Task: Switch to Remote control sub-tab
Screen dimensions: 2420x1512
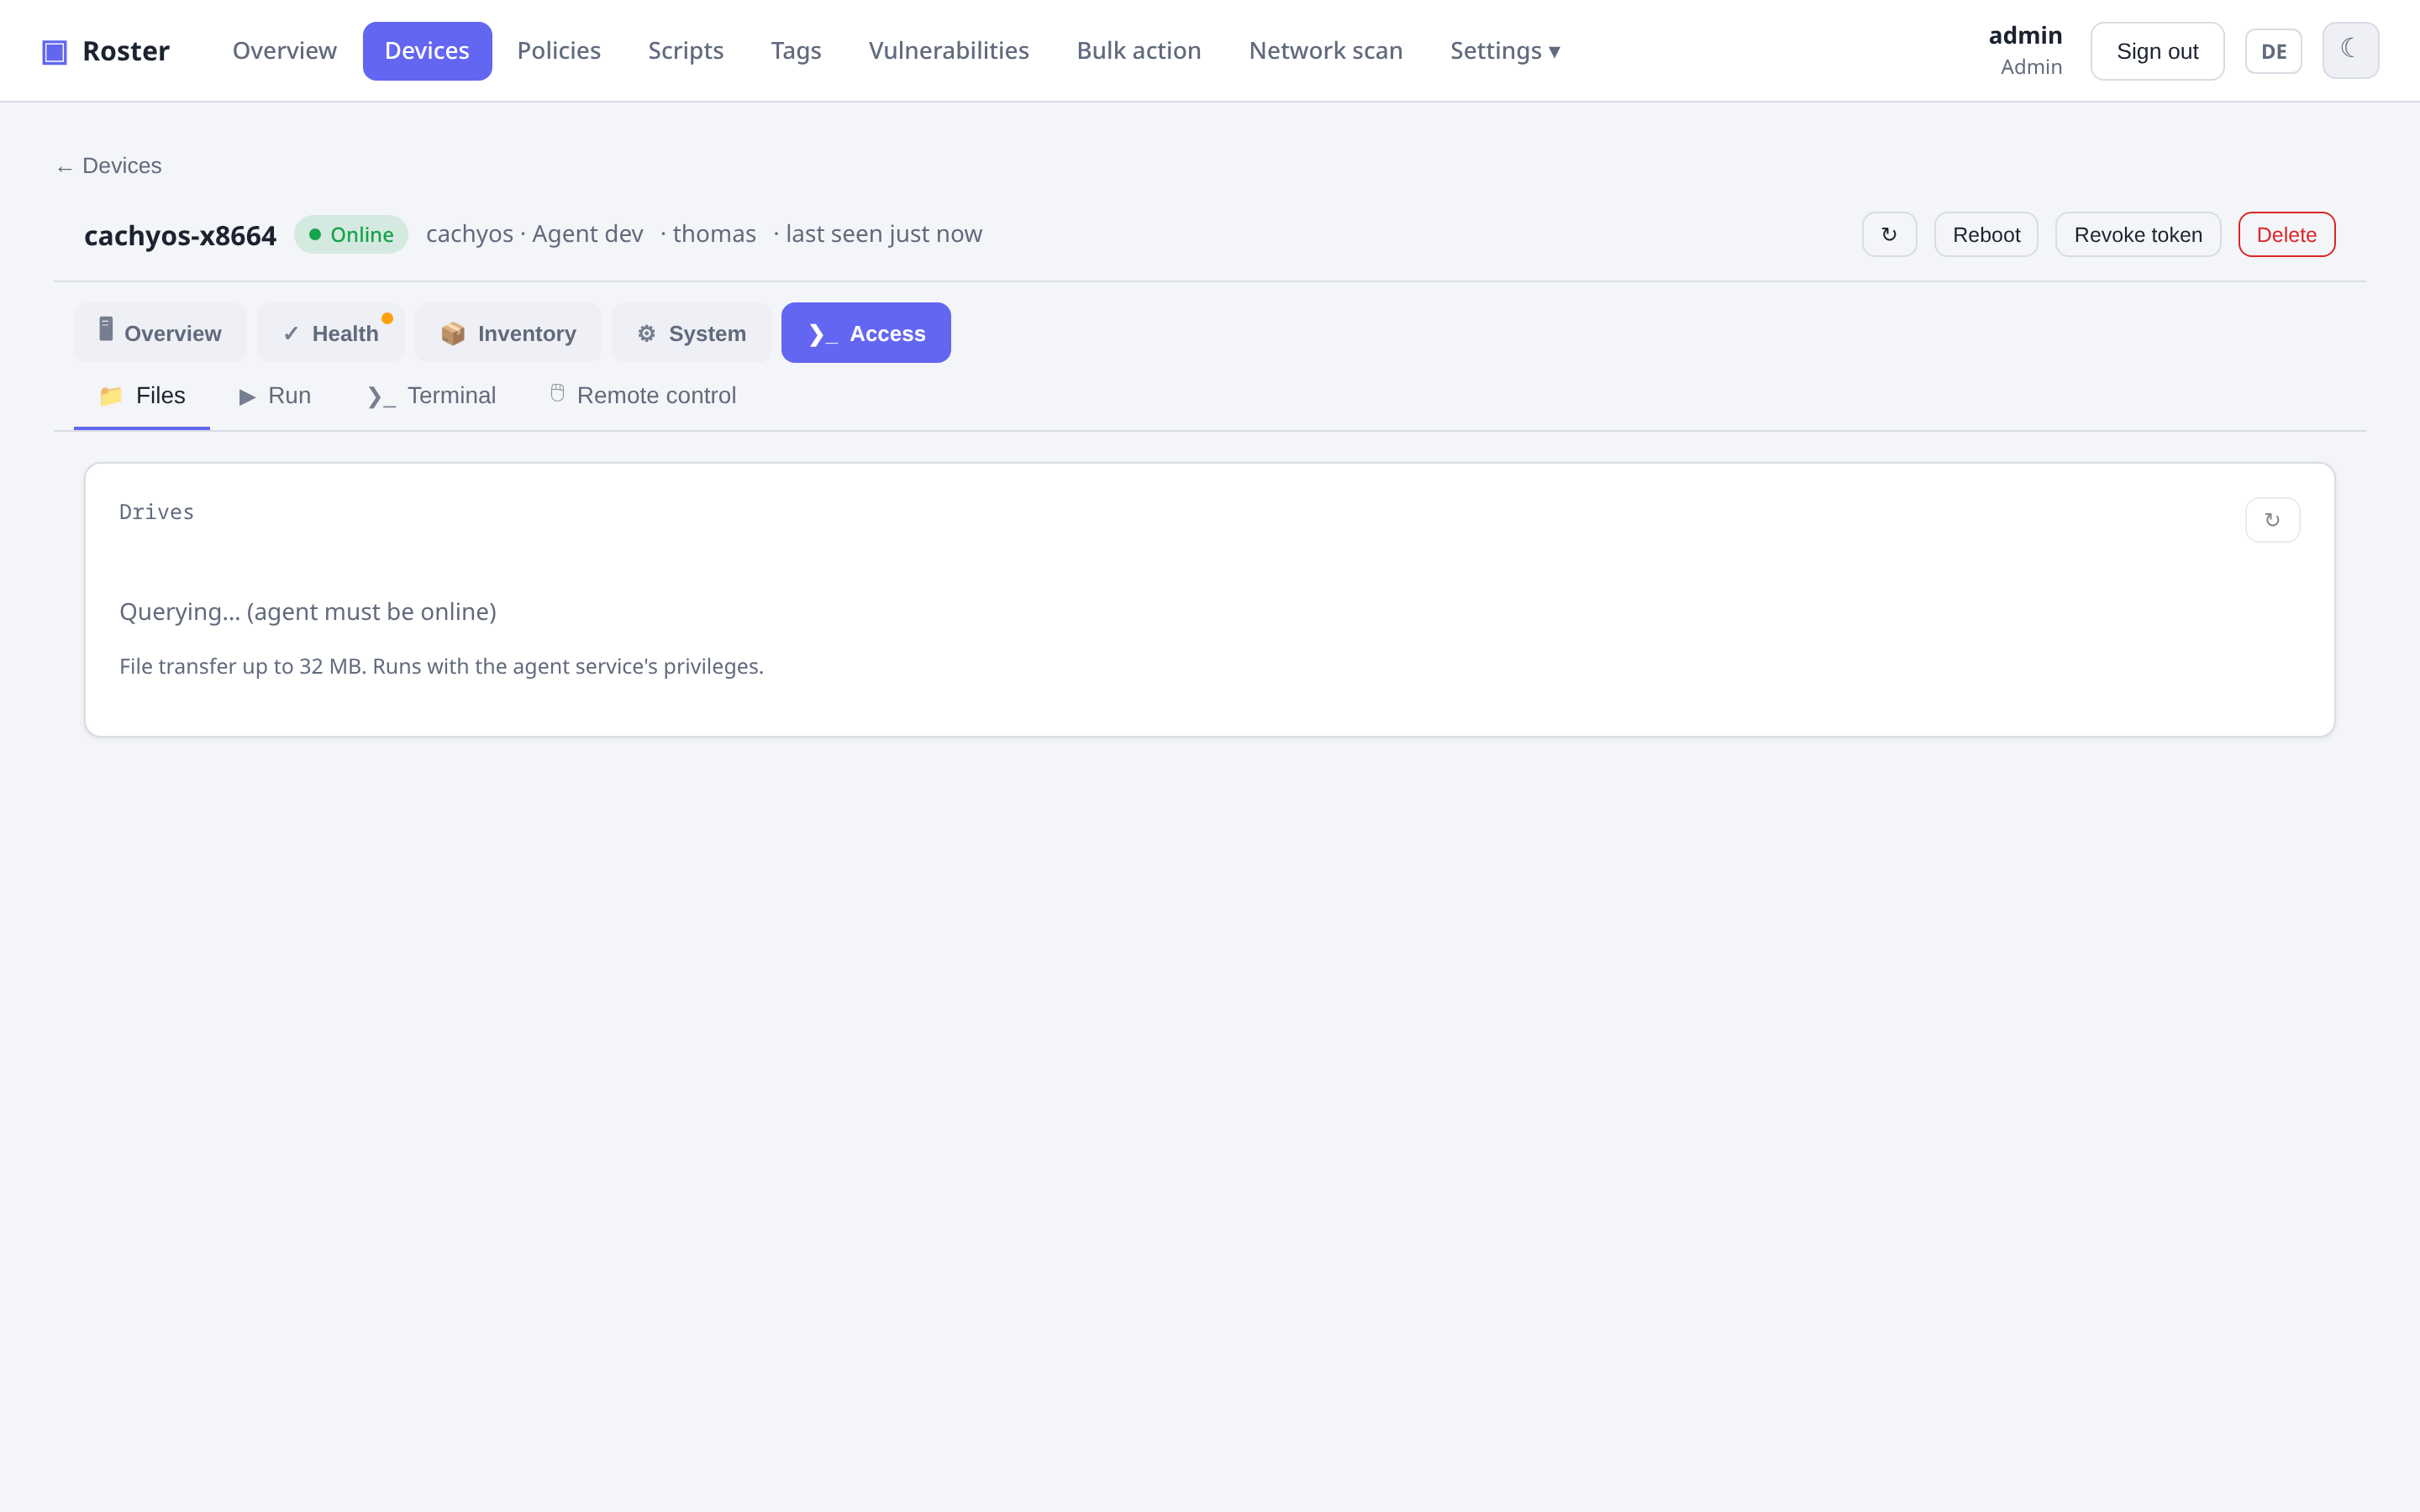Action: click(643, 396)
